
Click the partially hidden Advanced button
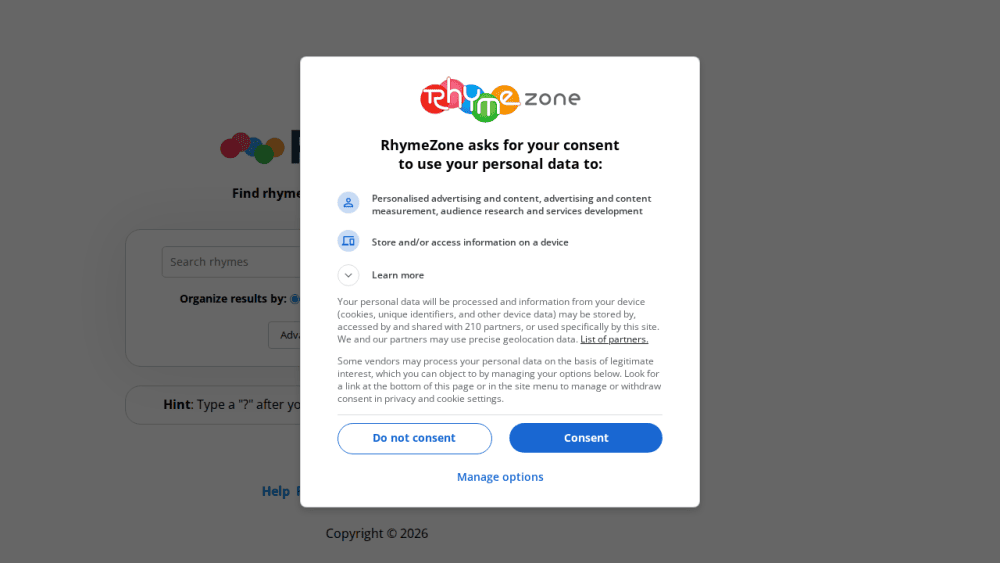pos(284,335)
